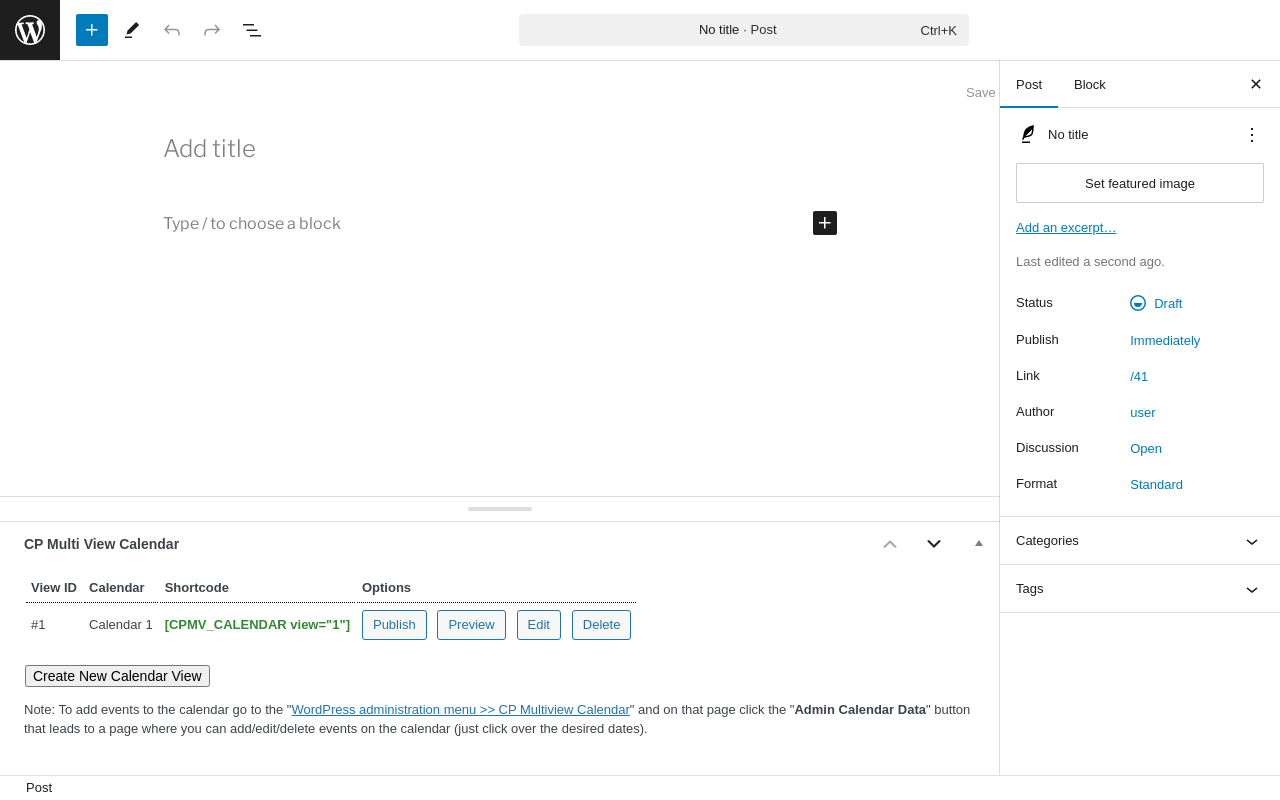Expand the Tags section
This screenshot has height=800, width=1280.
1140,589
